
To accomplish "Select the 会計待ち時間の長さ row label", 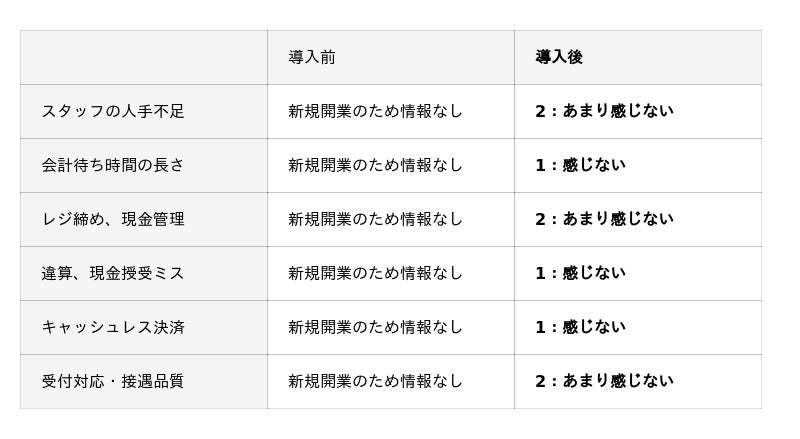I will (113, 165).
